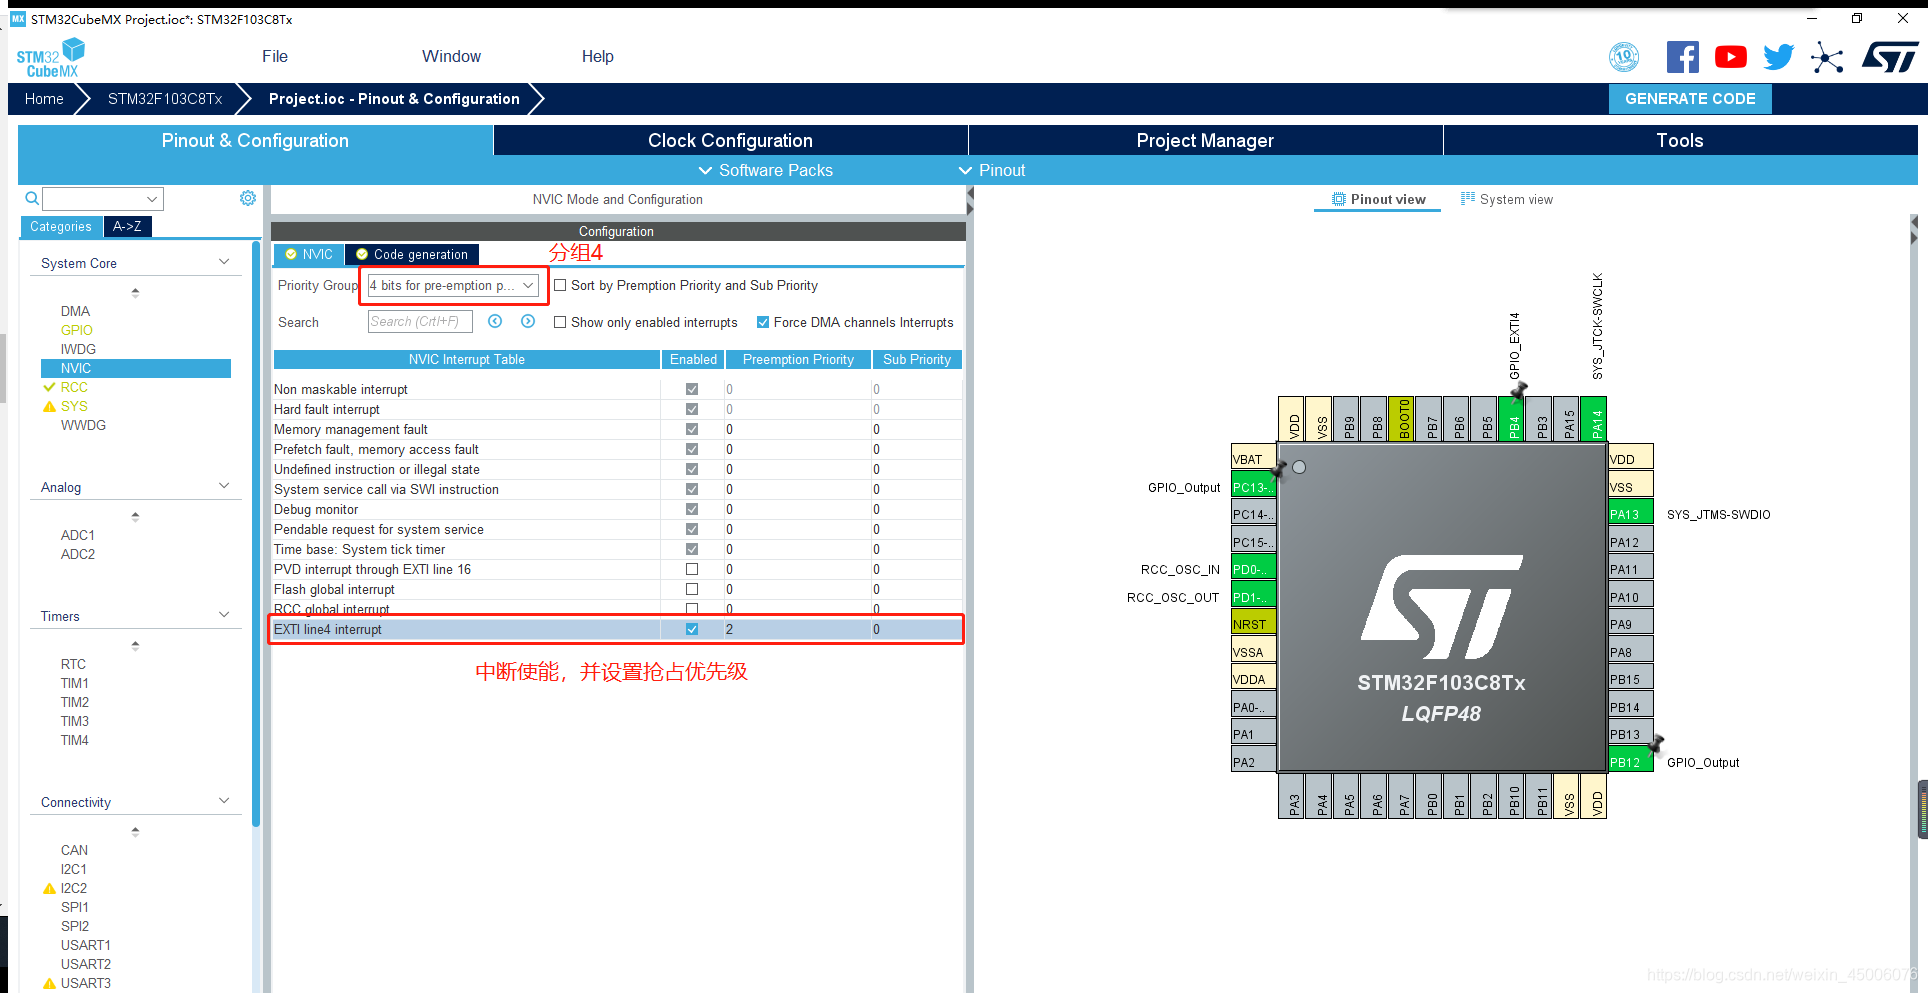Collapse System Core list with up arrow
This screenshot has width=1928, height=993.
(135, 292)
